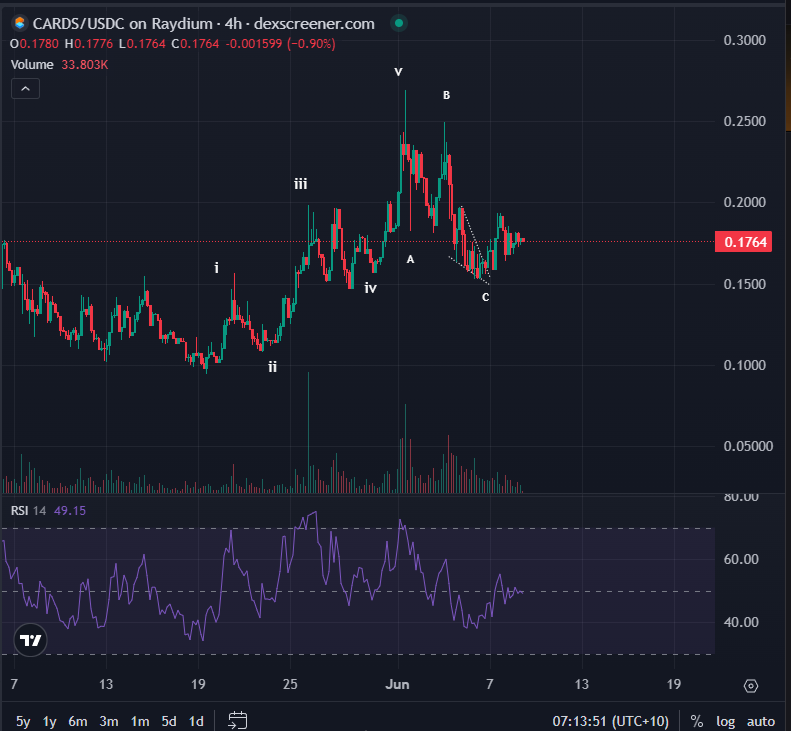The height and width of the screenshot is (731, 791).
Task: Click the current price tag 0.1764
Action: pyautogui.click(x=744, y=242)
